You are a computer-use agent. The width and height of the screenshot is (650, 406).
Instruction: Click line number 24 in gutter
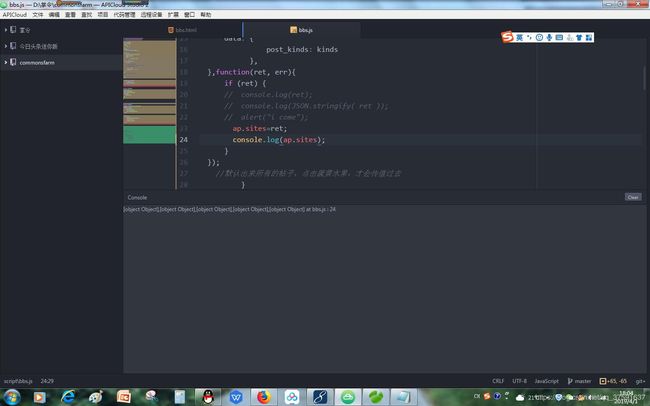[184, 140]
